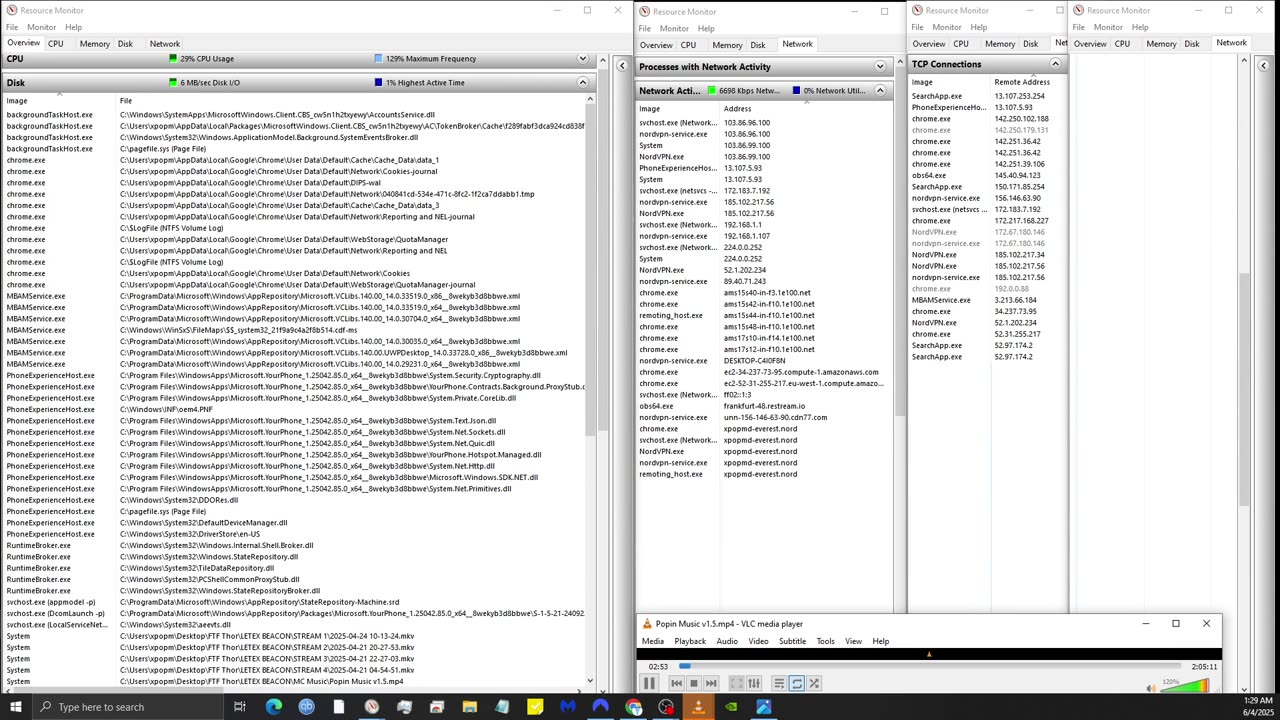Open File Explorer from taskbar
Image resolution: width=1280 pixels, height=720 pixels.
pyautogui.click(x=469, y=707)
